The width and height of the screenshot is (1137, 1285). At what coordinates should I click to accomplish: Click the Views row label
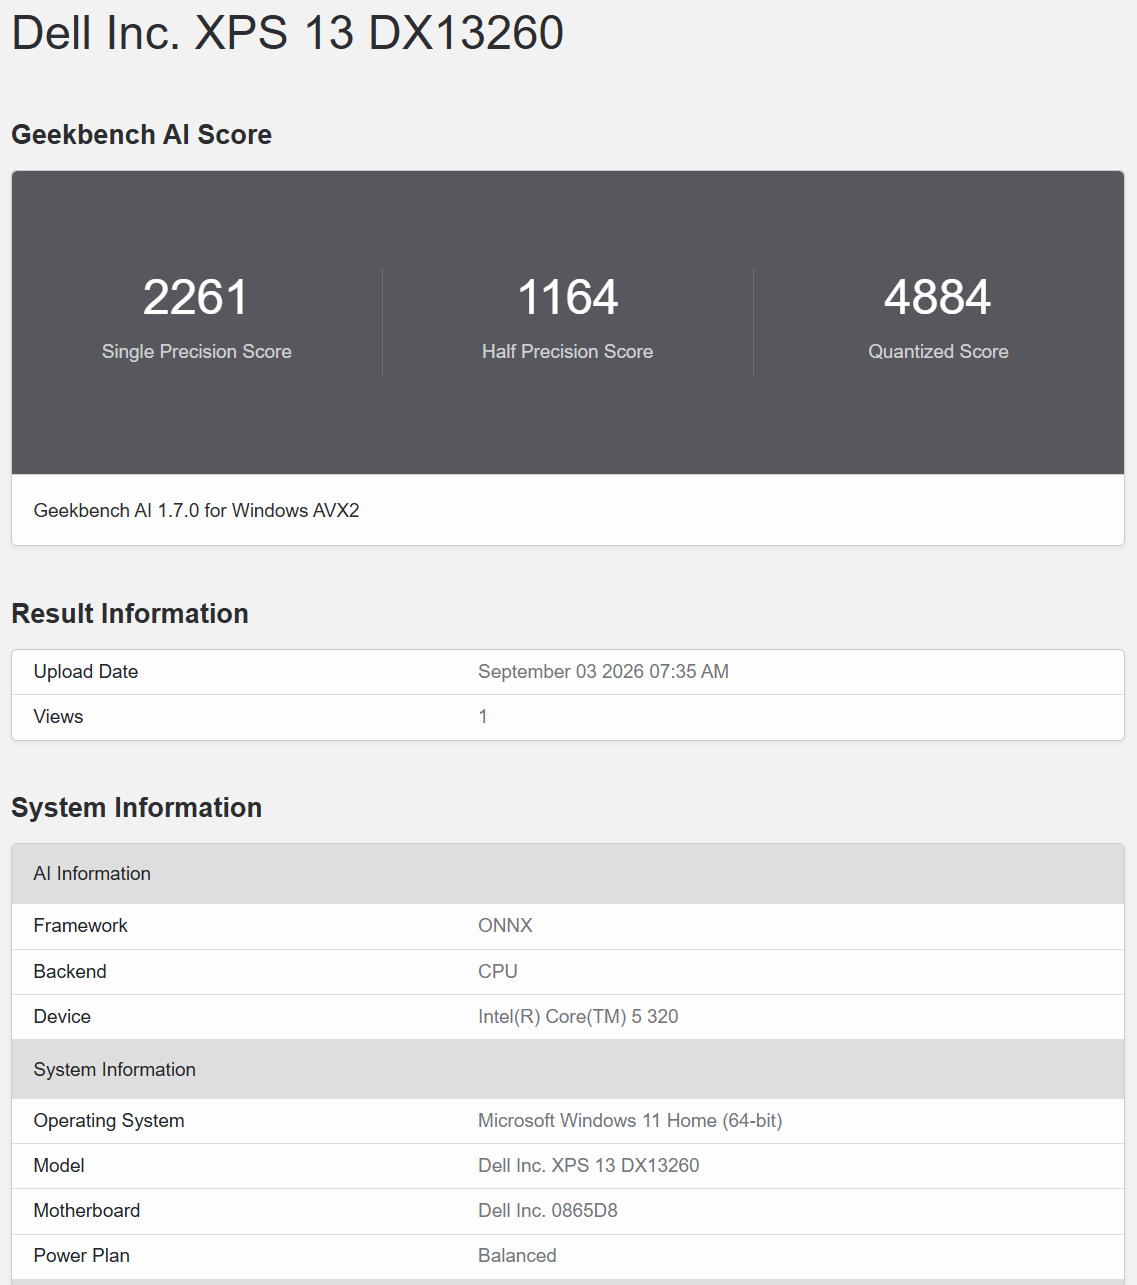coord(59,717)
